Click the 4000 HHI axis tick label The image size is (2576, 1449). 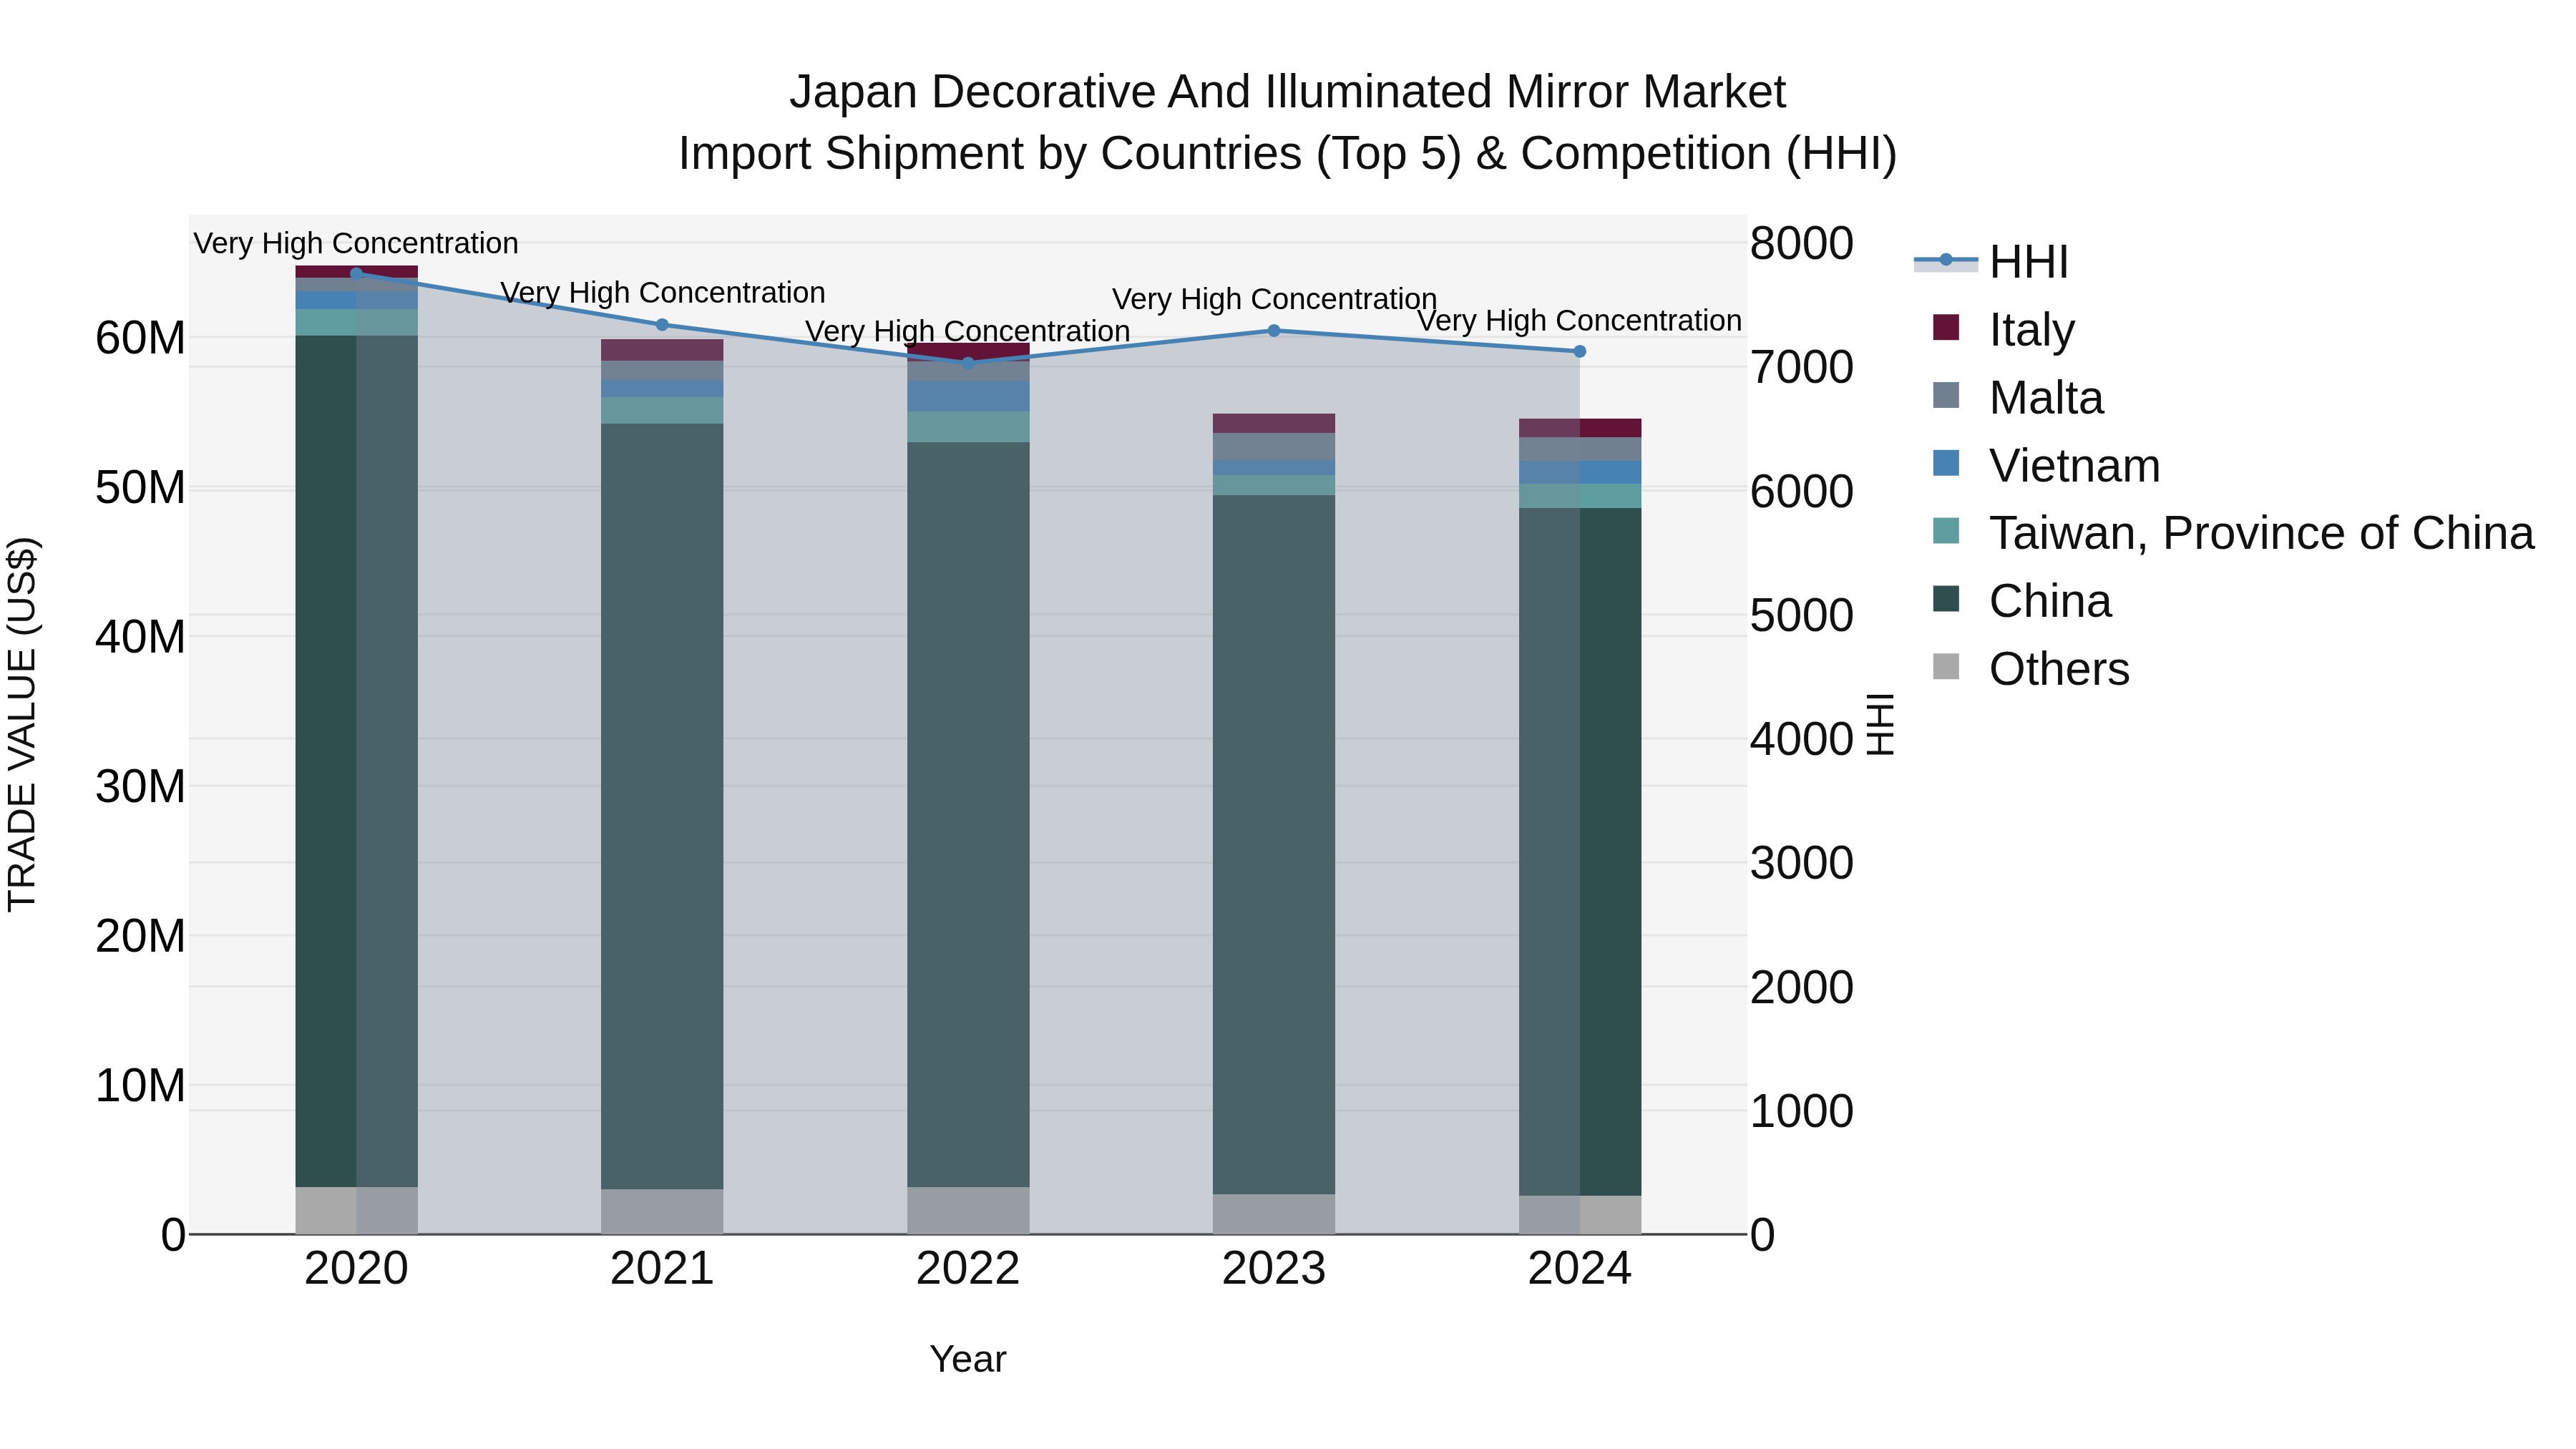(1802, 739)
